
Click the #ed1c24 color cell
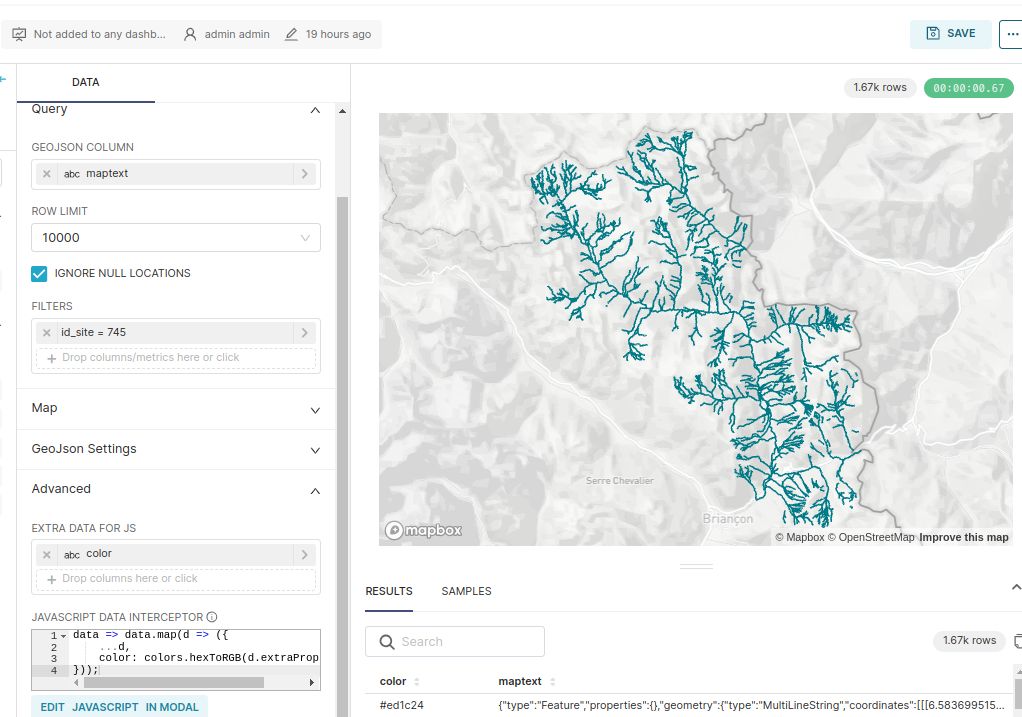coord(402,705)
